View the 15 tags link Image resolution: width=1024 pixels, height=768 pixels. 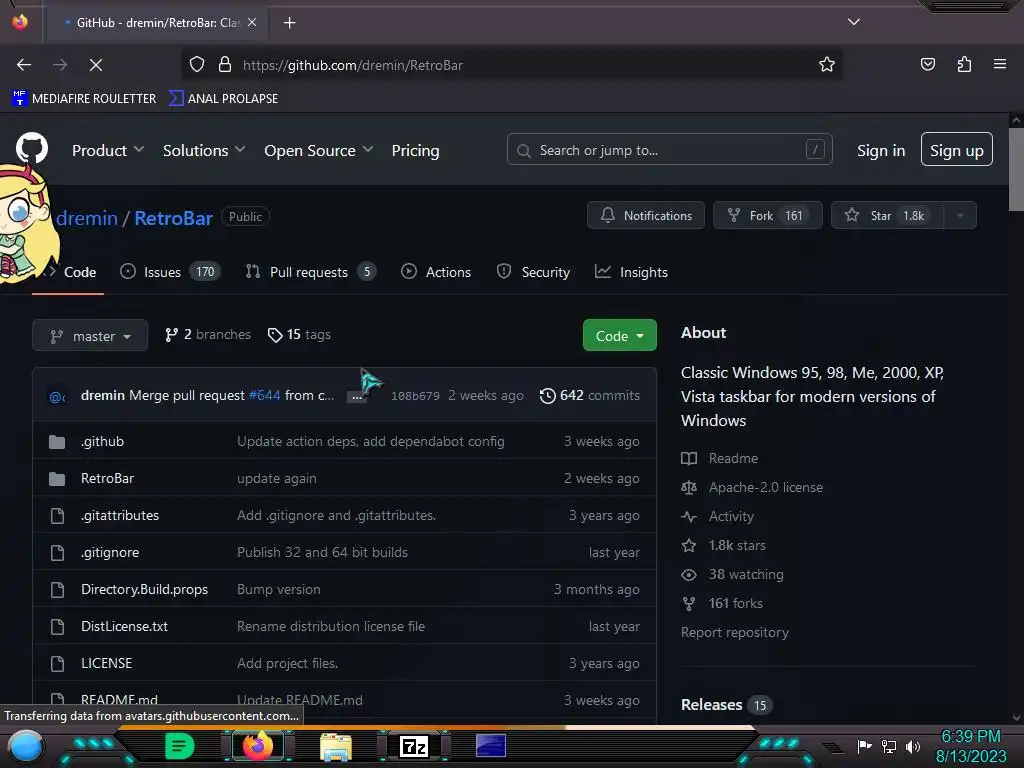299,334
